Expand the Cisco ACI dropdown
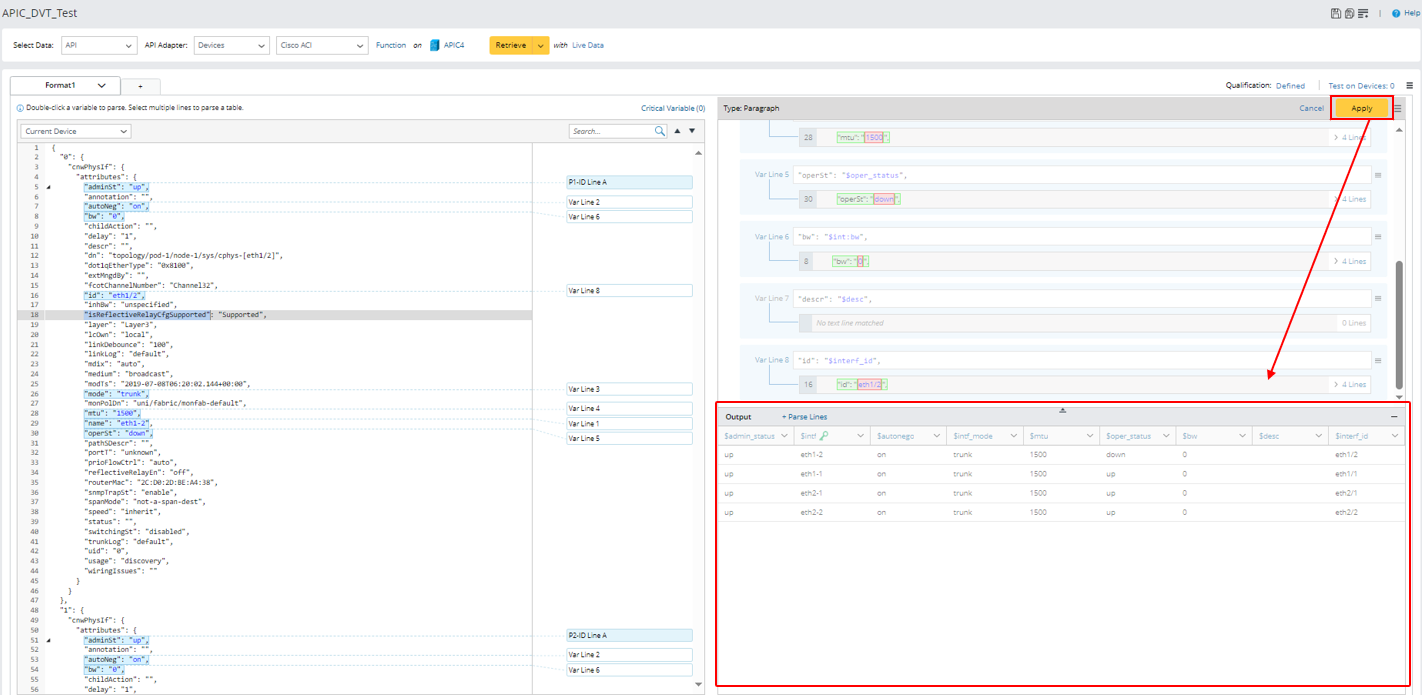Screen dimensions: 1422x695 click(x=322, y=46)
